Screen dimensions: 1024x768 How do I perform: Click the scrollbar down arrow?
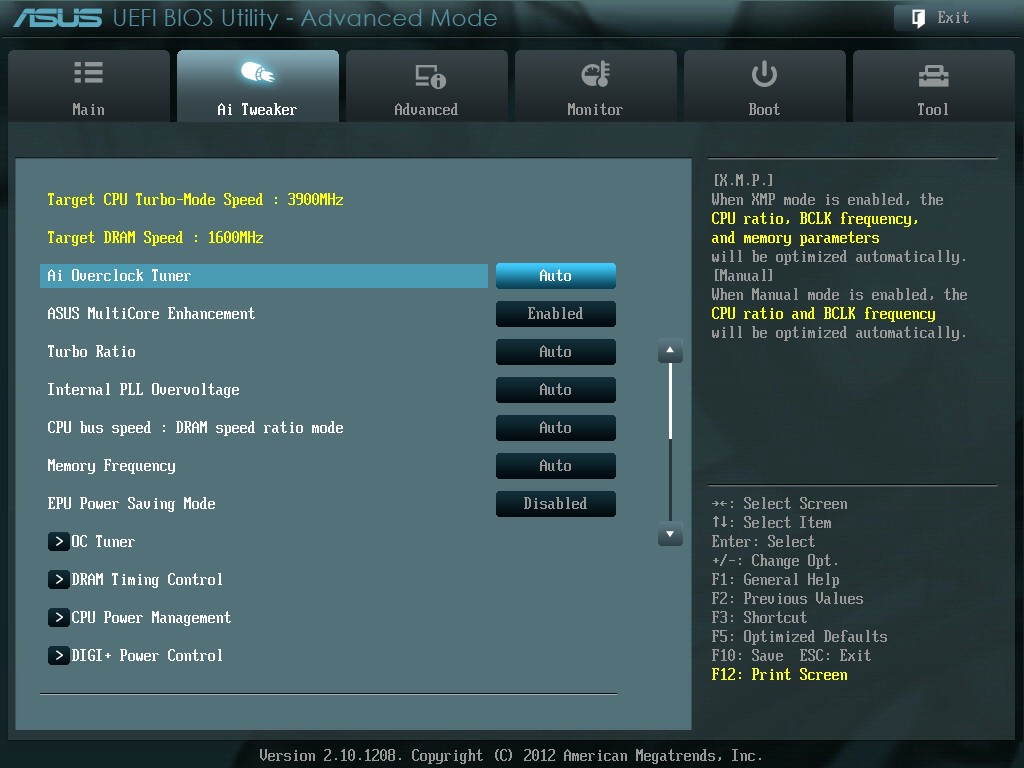coord(670,536)
